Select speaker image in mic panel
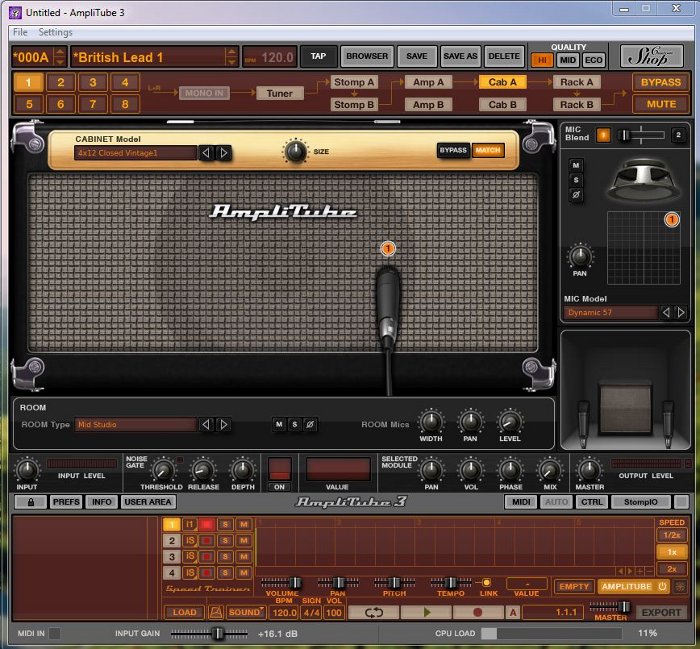Screen dimensions: 700x649 click(x=643, y=180)
